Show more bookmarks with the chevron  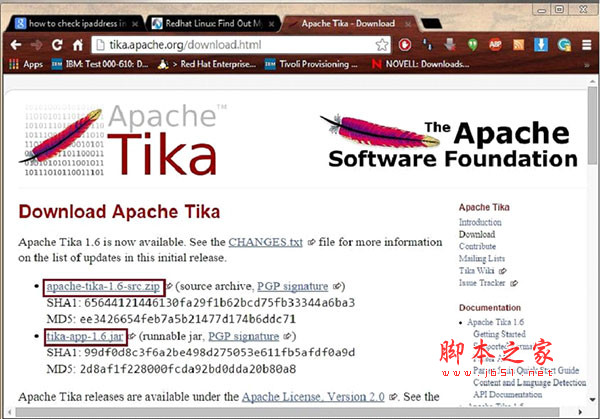click(586, 65)
